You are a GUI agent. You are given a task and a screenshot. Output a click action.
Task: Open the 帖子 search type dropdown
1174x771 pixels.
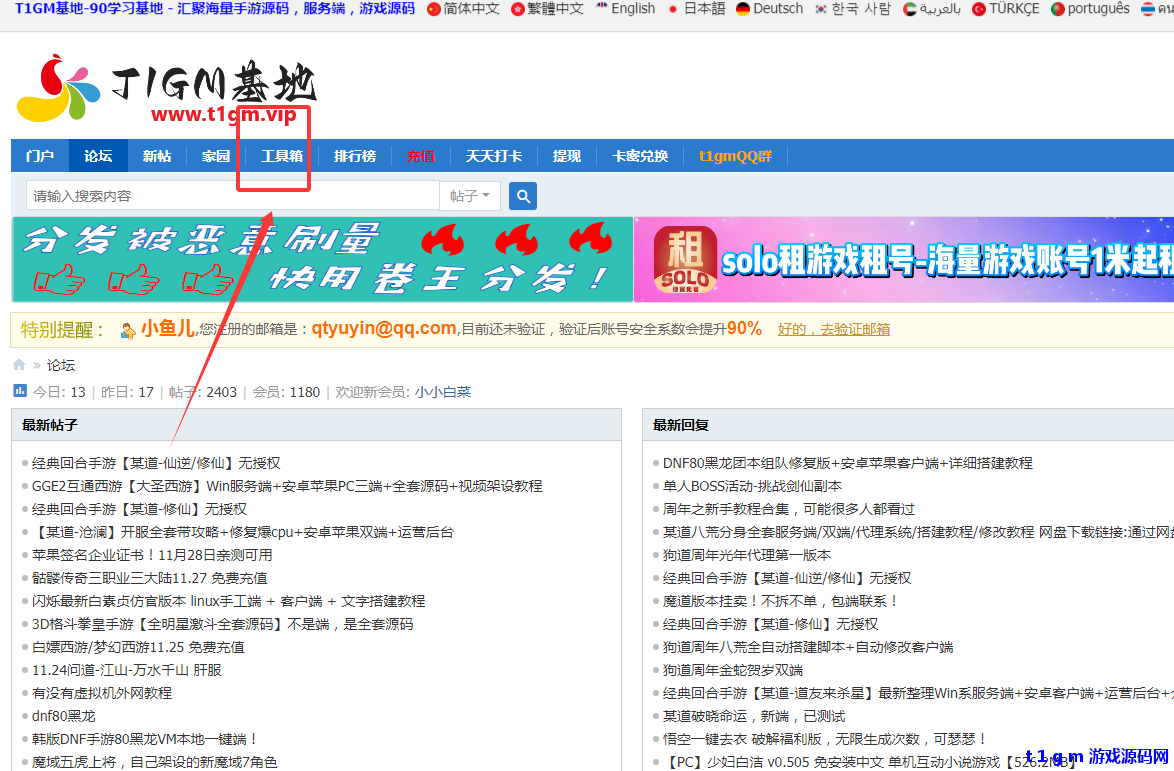point(470,195)
